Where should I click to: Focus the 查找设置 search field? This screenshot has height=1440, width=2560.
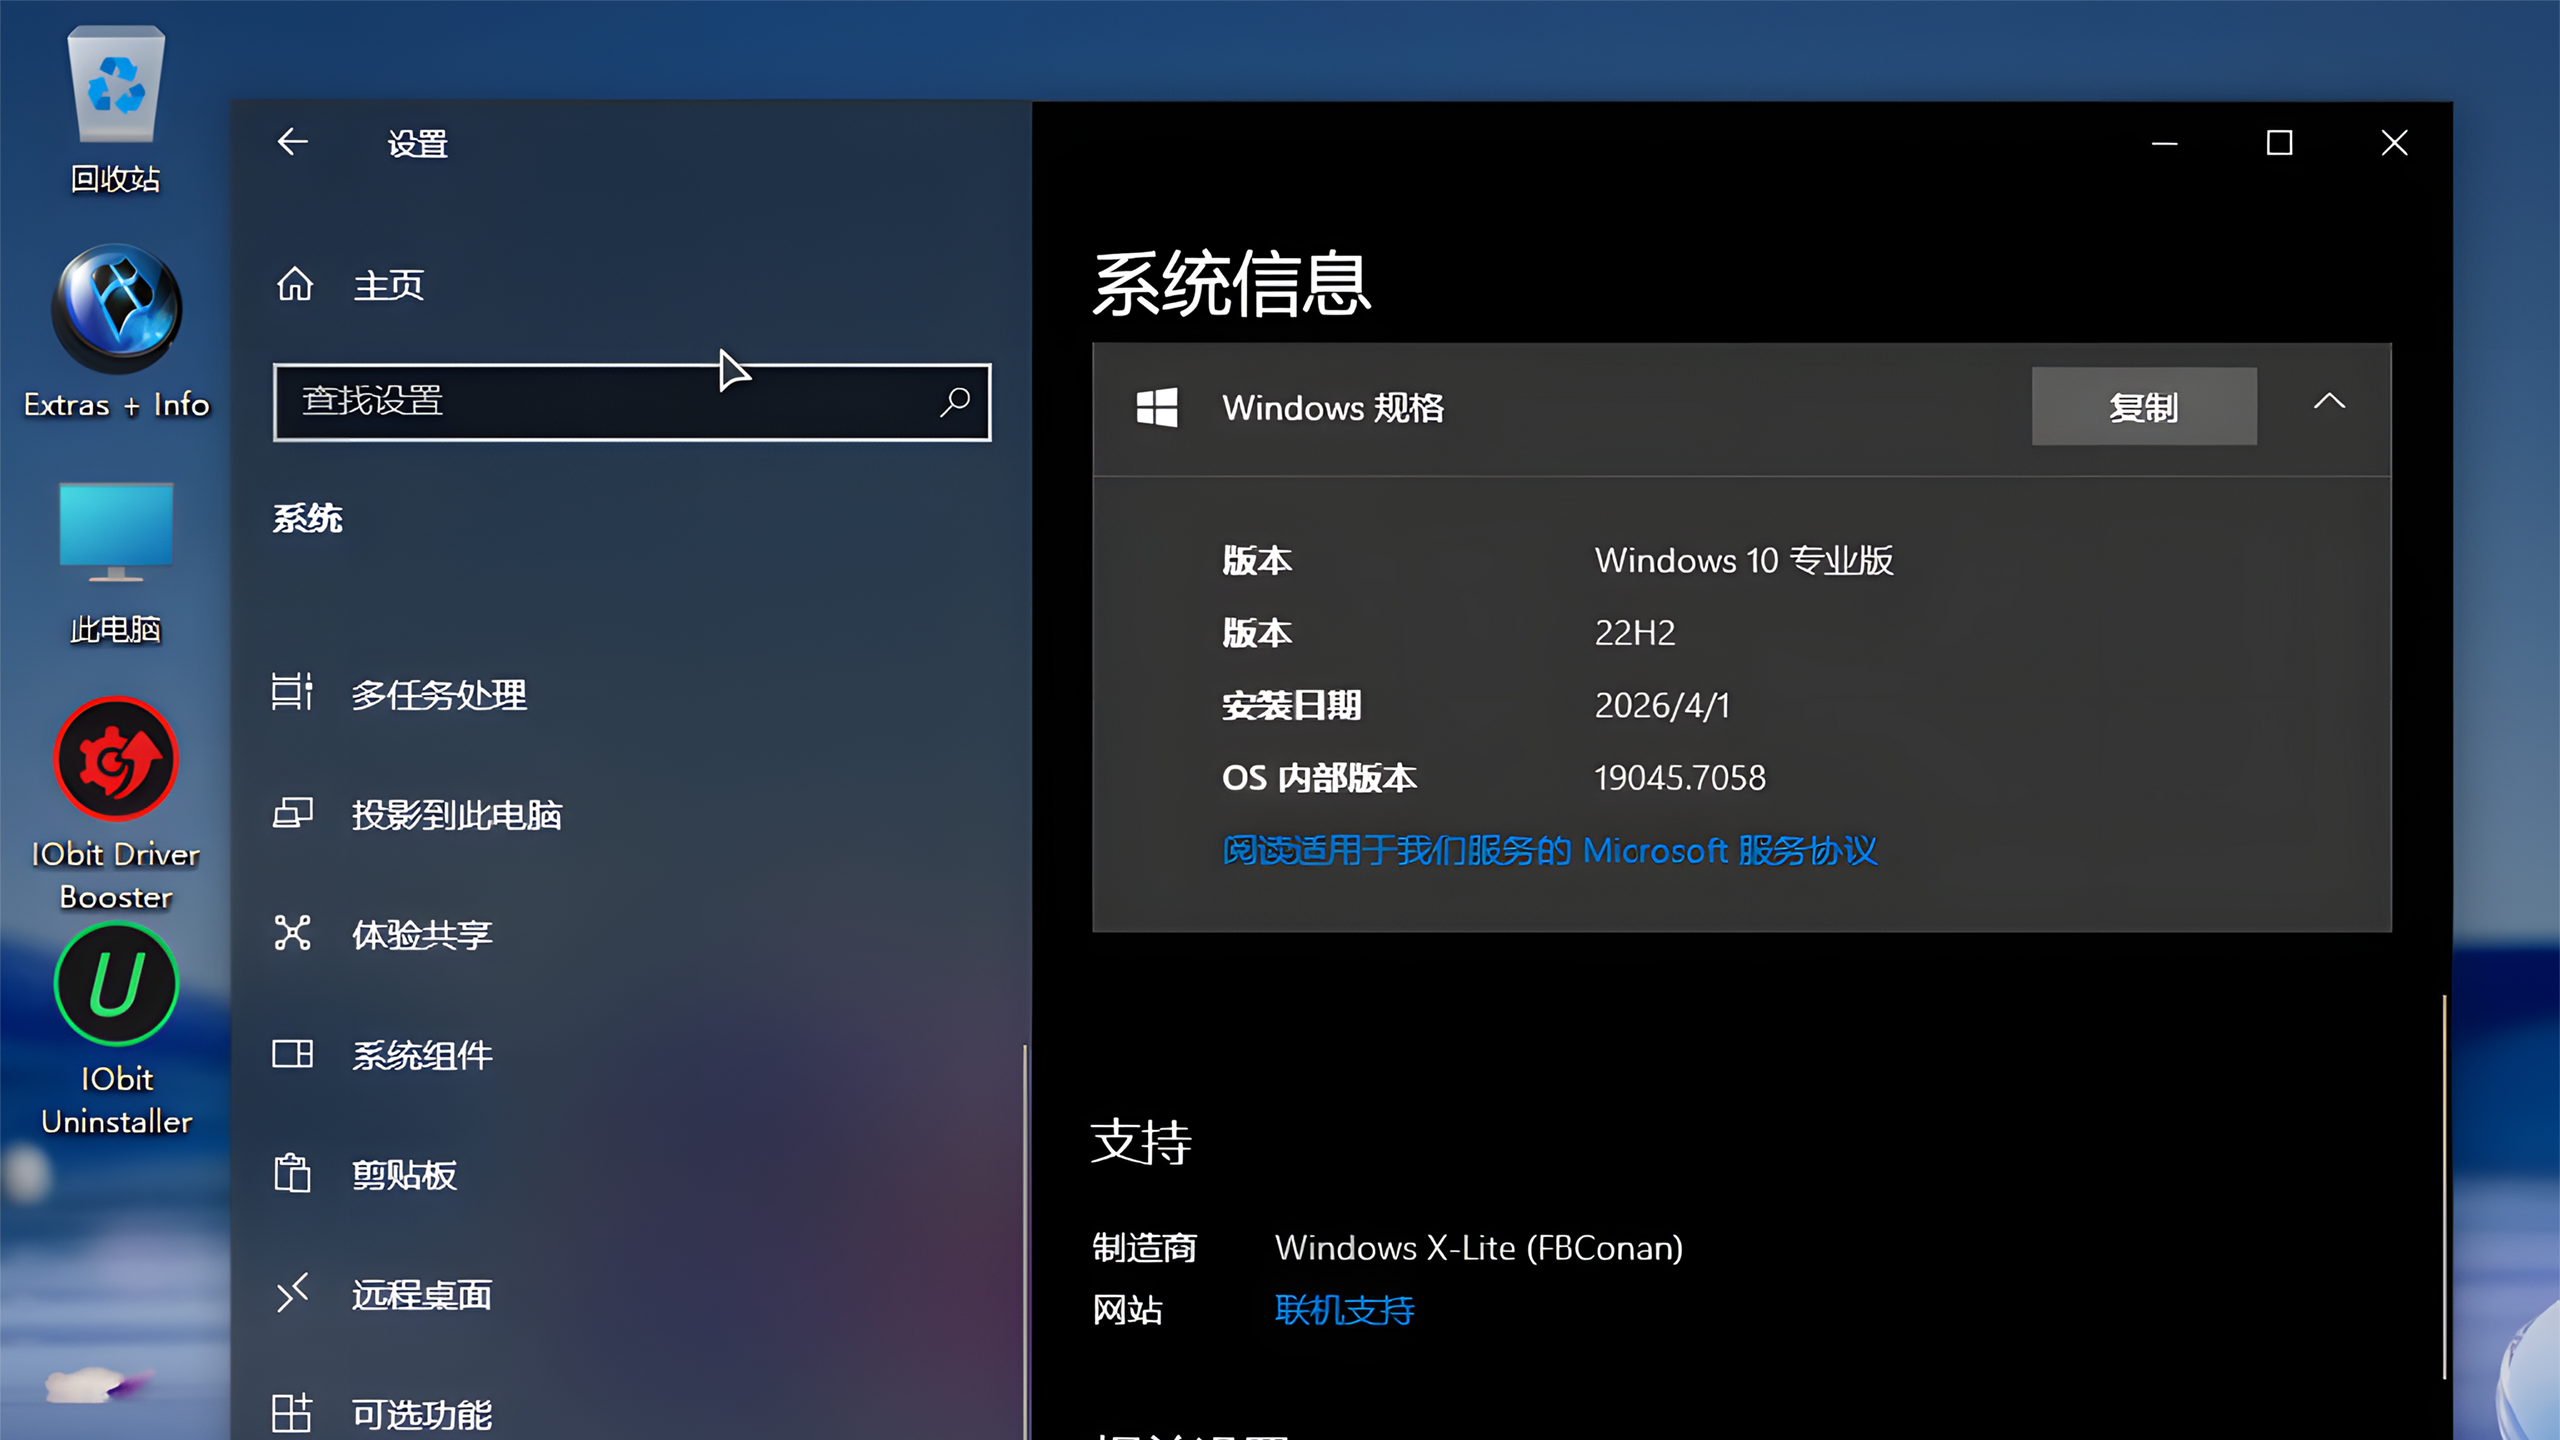click(632, 402)
